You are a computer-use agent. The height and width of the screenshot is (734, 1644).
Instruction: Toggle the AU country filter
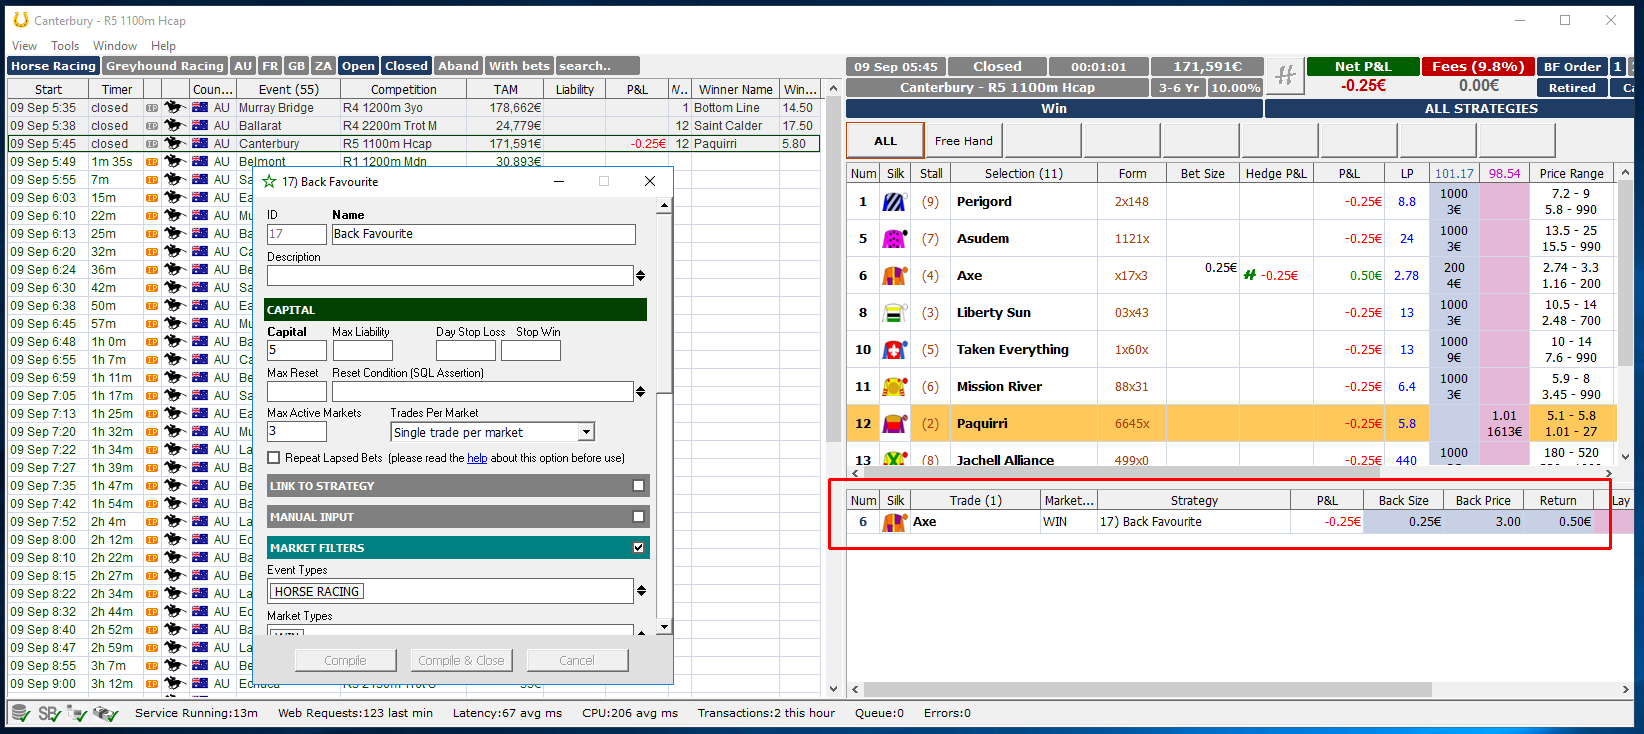point(243,66)
